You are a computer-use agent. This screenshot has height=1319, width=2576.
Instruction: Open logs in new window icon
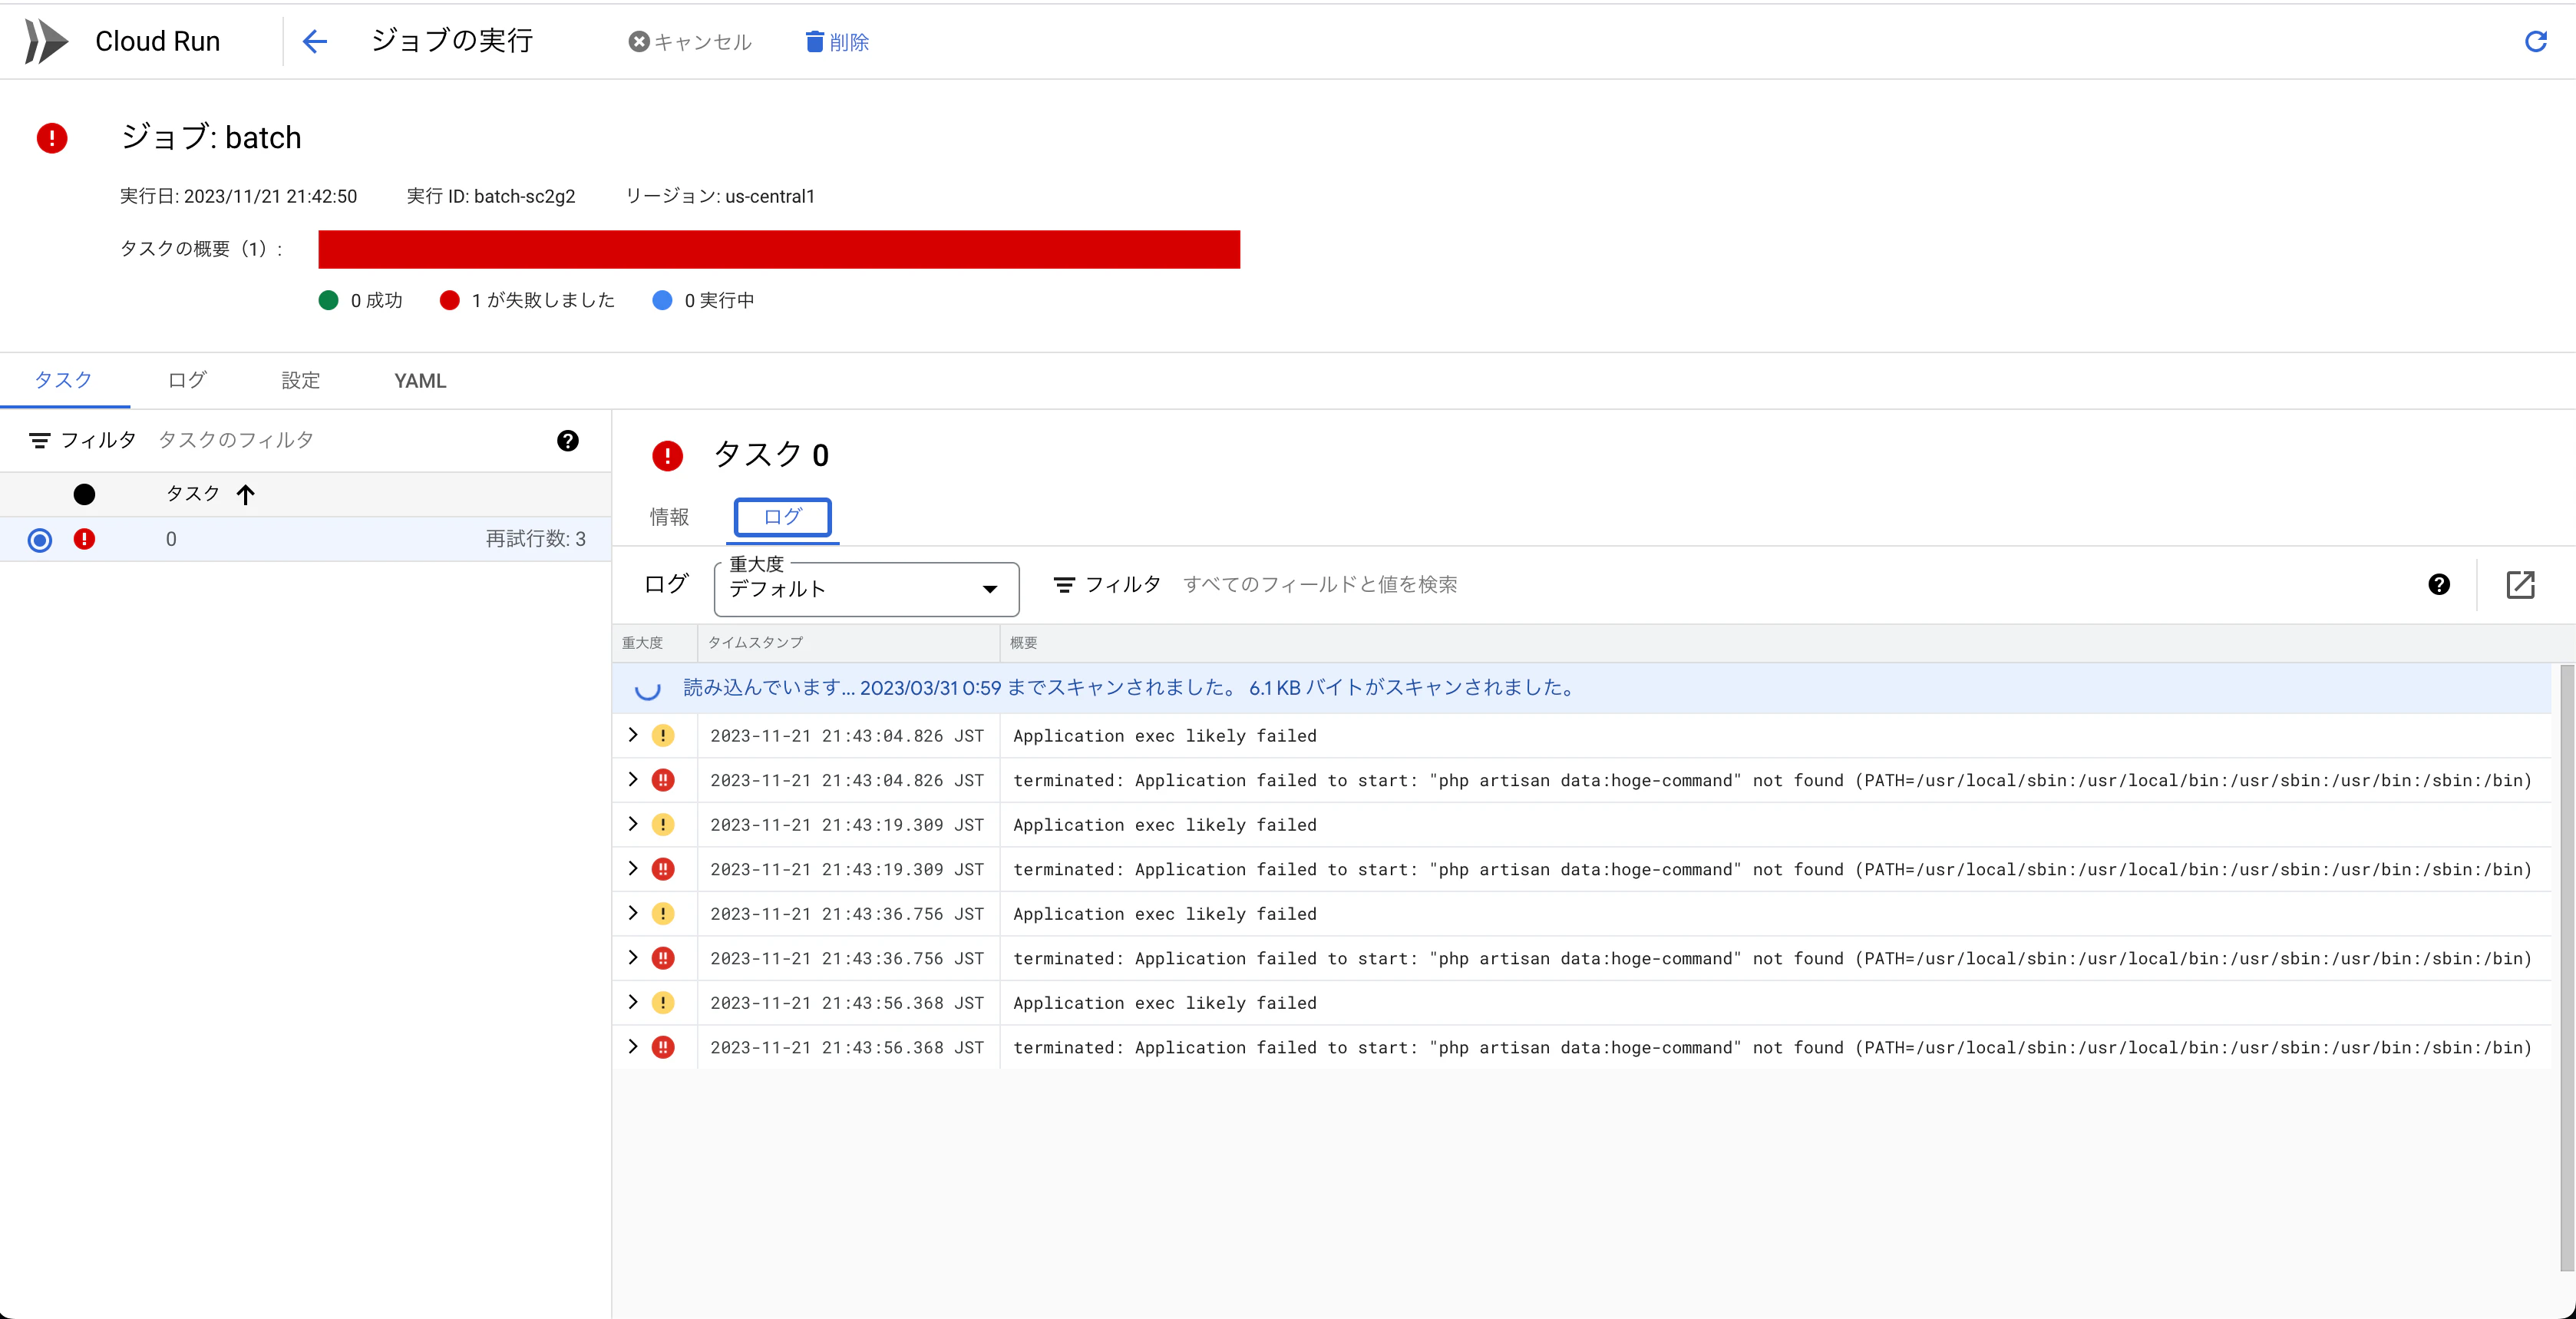(2520, 584)
